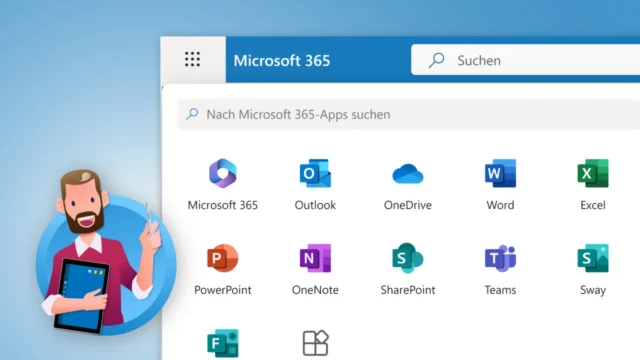Open the Excel app icon
Image resolution: width=640 pixels, height=360 pixels.
(593, 173)
